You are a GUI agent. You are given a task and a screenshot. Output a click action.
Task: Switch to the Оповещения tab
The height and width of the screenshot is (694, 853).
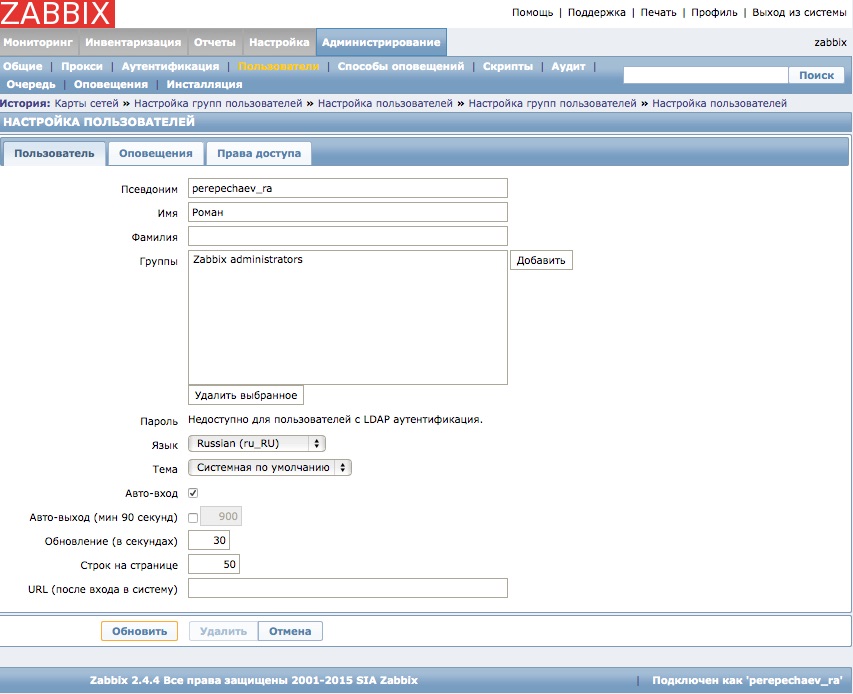point(155,153)
